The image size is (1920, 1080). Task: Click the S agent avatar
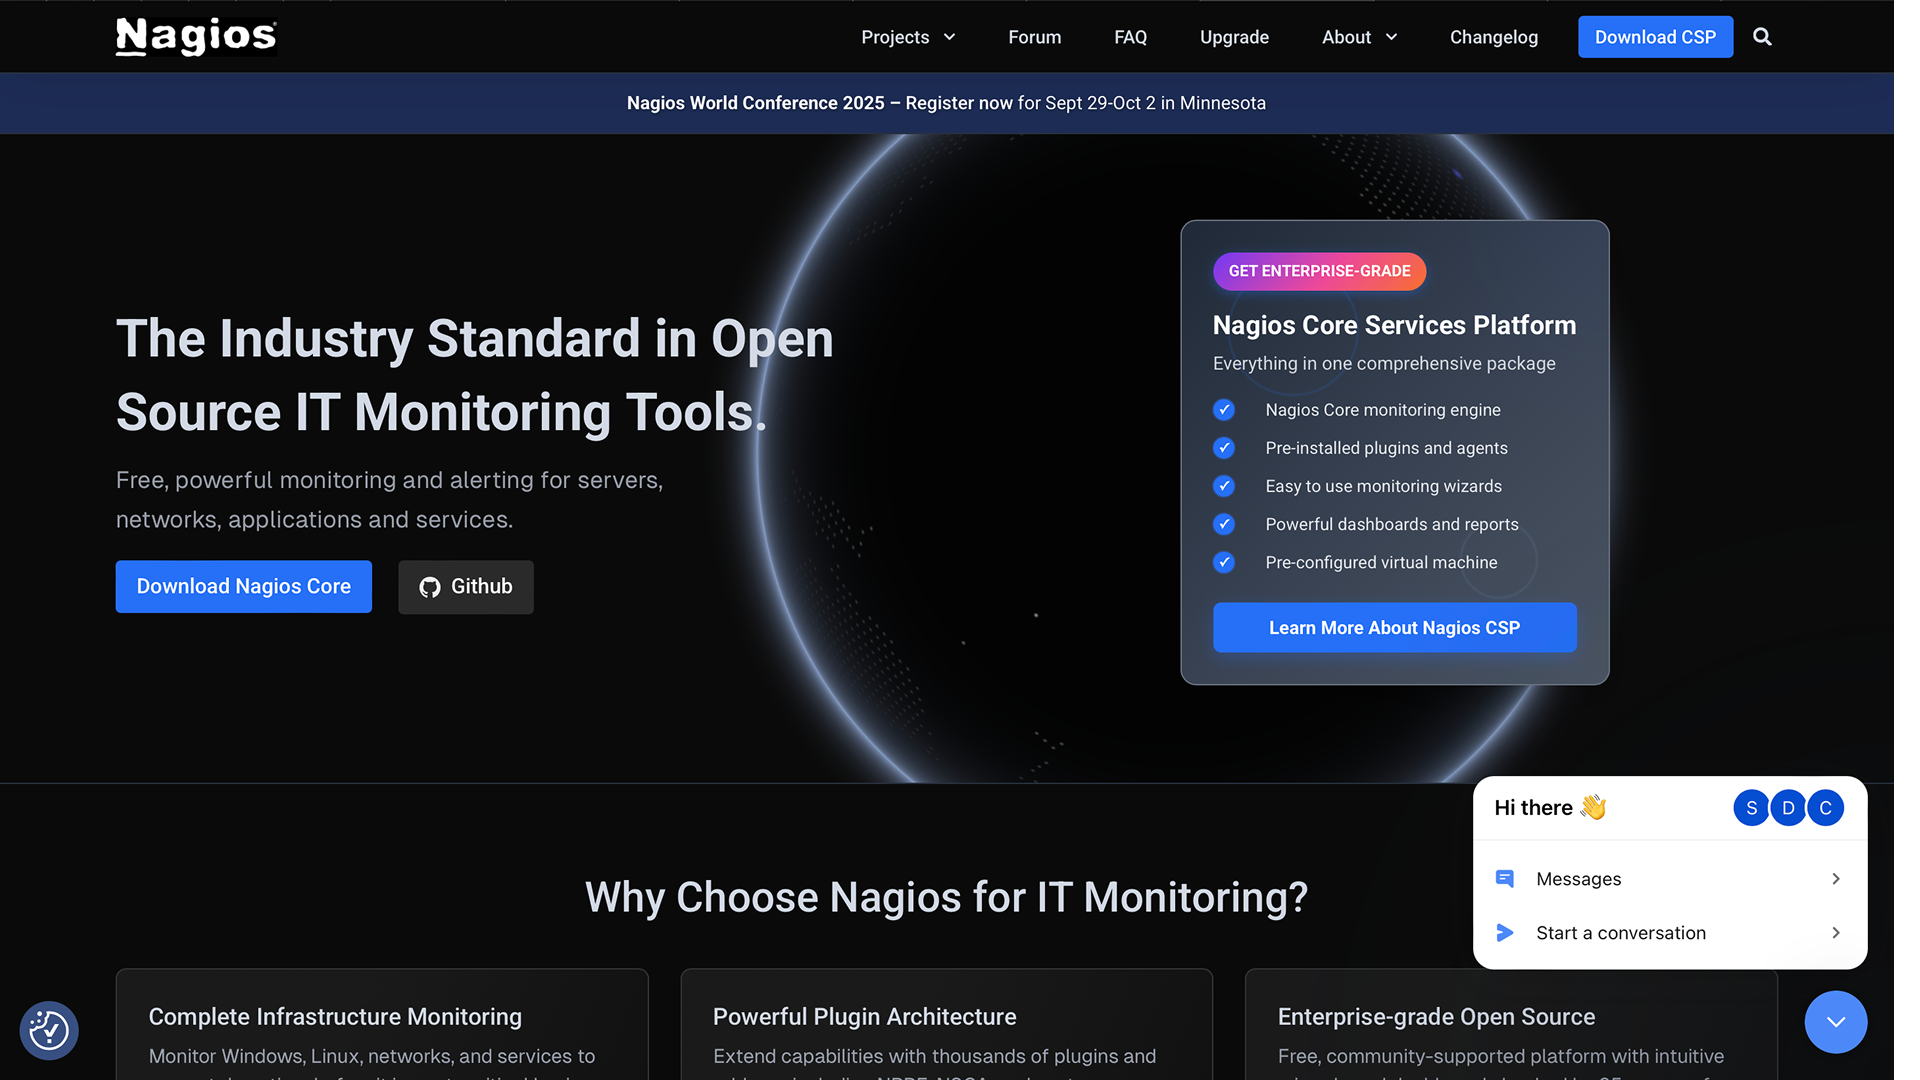point(1751,808)
